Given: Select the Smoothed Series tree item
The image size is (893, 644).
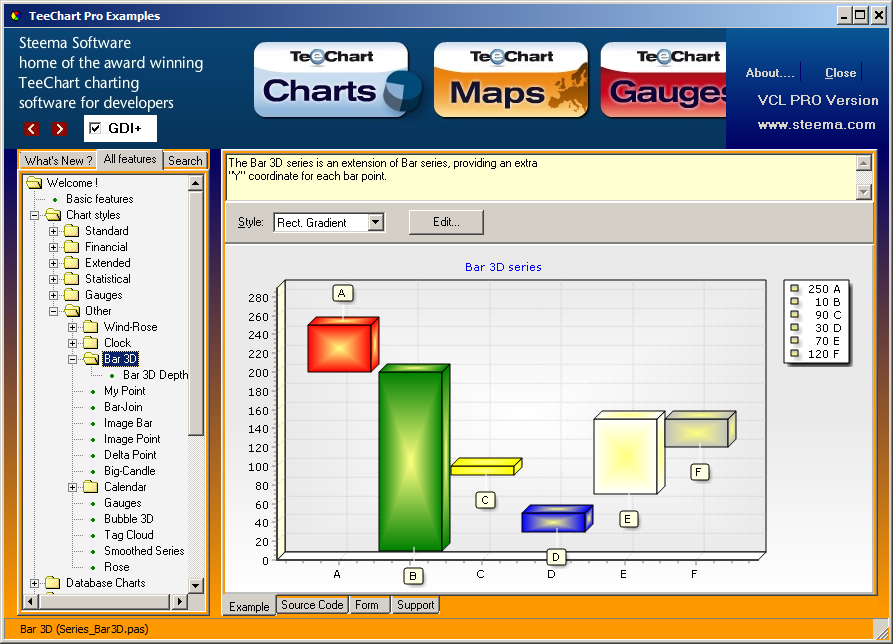Looking at the screenshot, I should pyautogui.click(x=144, y=551).
